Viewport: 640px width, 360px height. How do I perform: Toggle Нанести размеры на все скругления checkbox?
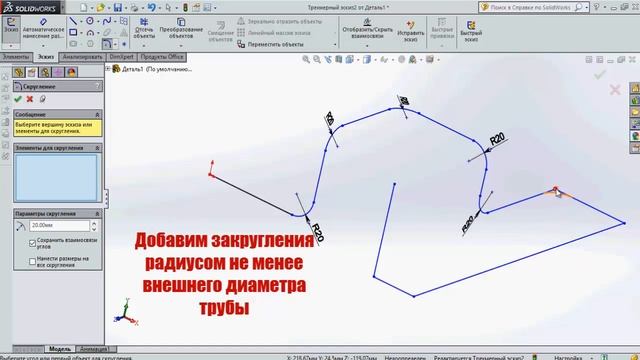(32, 261)
